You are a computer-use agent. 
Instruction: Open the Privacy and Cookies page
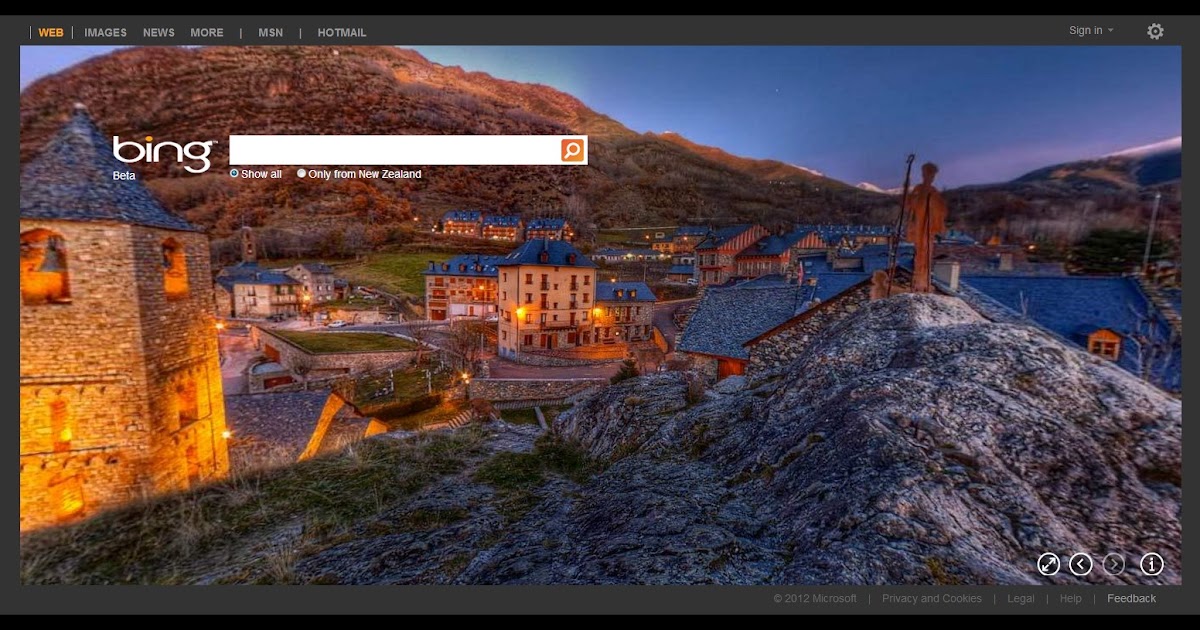coord(932,598)
